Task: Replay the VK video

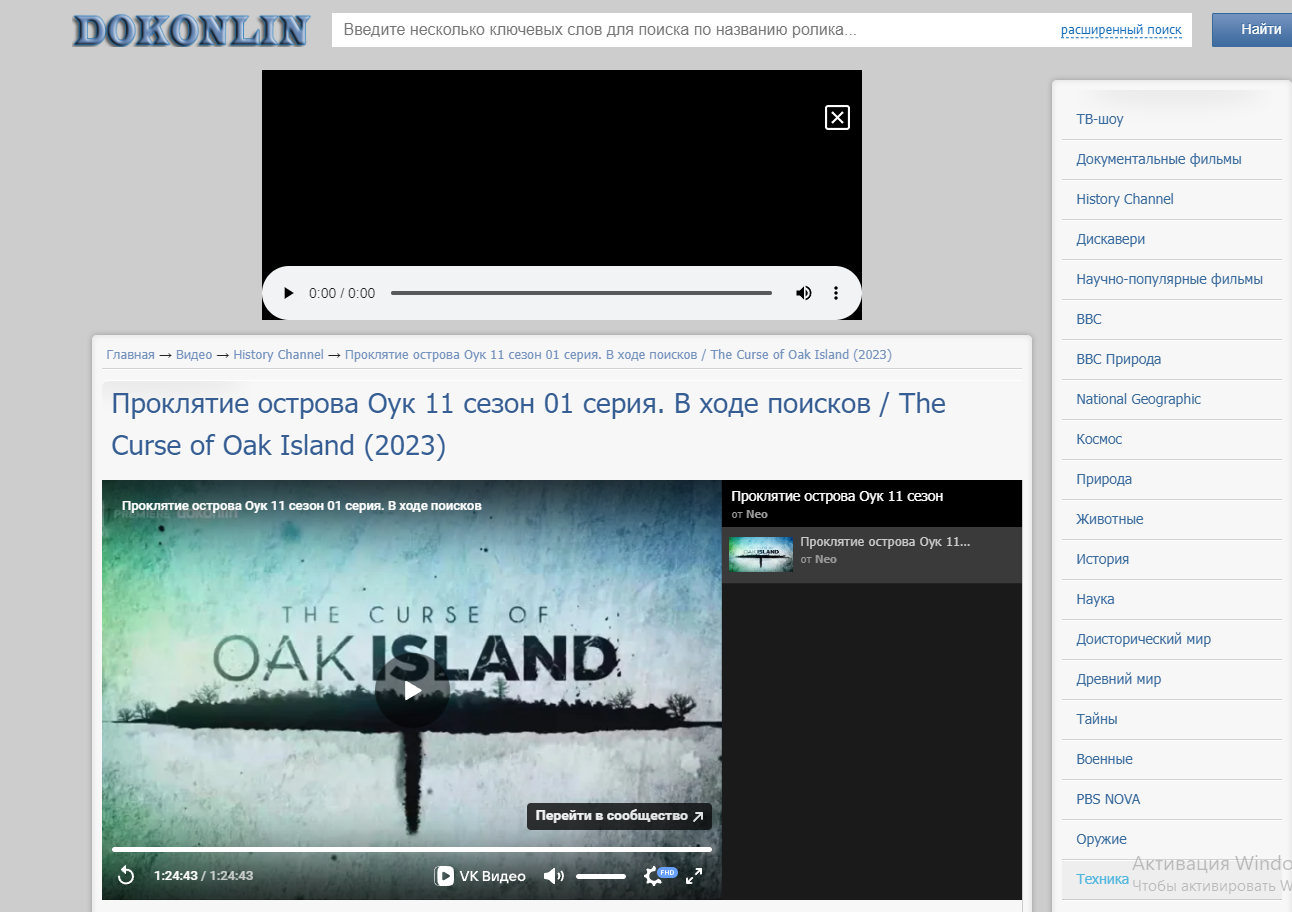Action: (x=126, y=876)
